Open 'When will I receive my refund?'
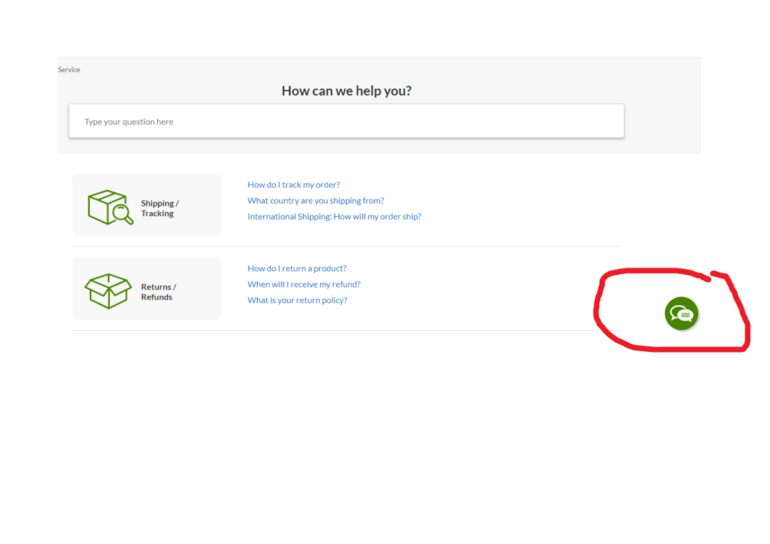The height and width of the screenshot is (544, 770). (304, 285)
